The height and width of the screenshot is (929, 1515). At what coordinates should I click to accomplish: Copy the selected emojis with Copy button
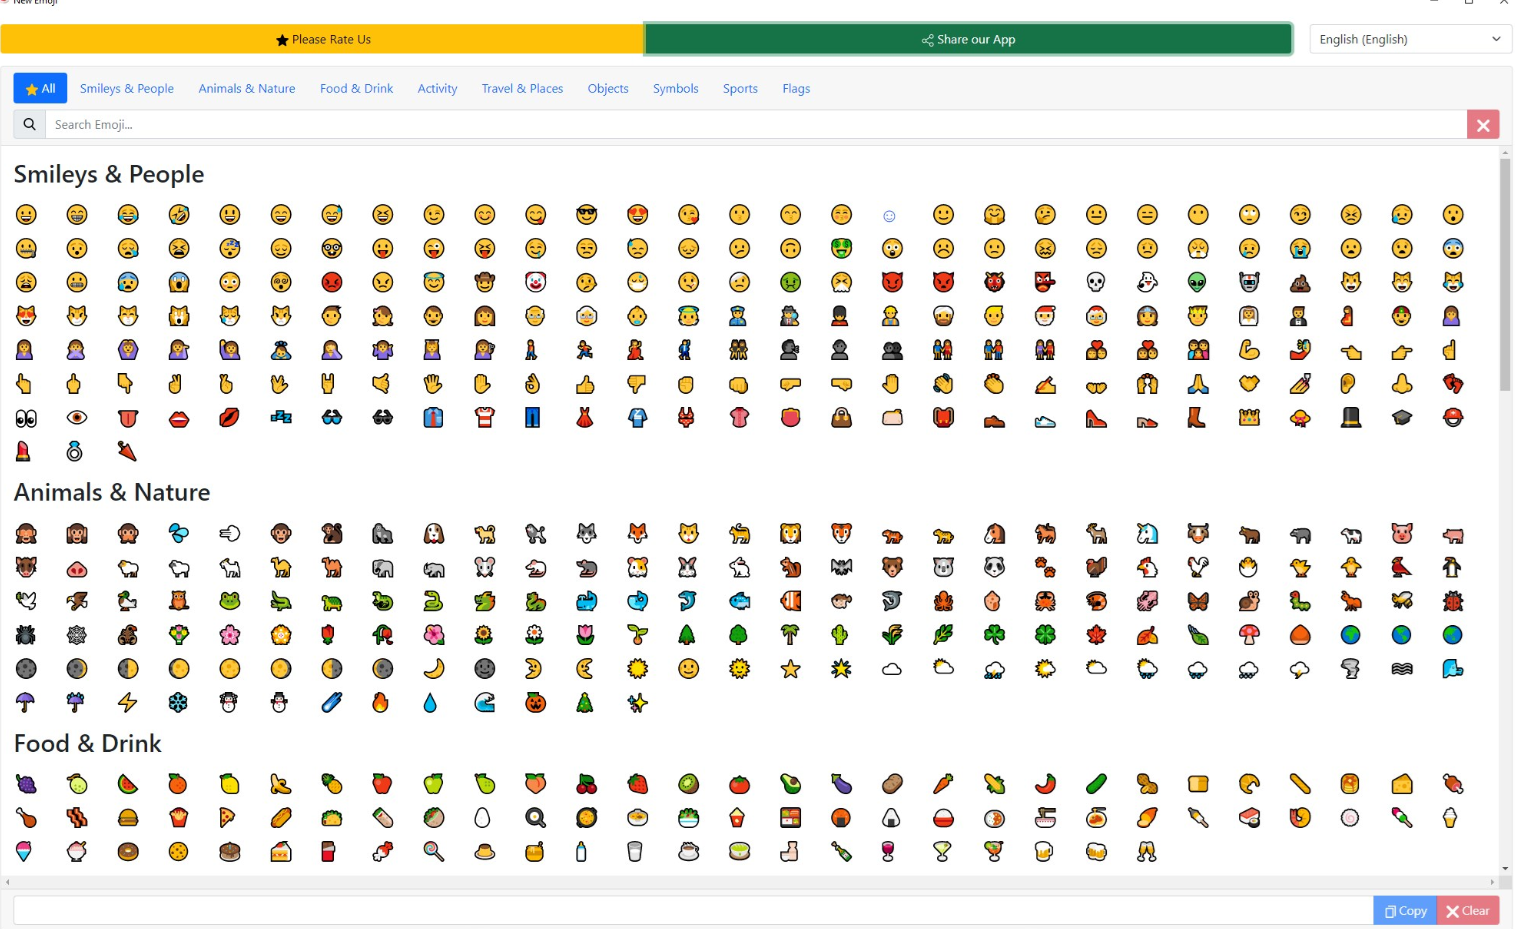pyautogui.click(x=1405, y=910)
